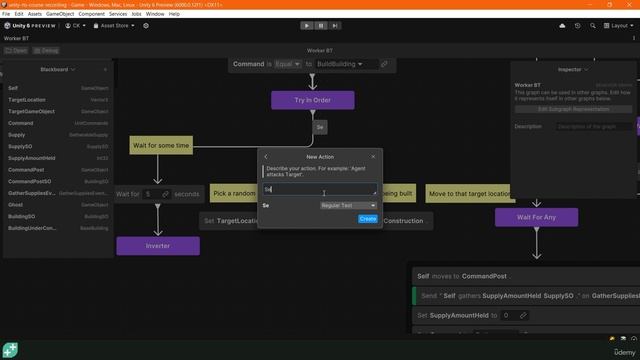
Task: Click the link icon beside SupplyAmountHeld value
Action: pos(523,316)
